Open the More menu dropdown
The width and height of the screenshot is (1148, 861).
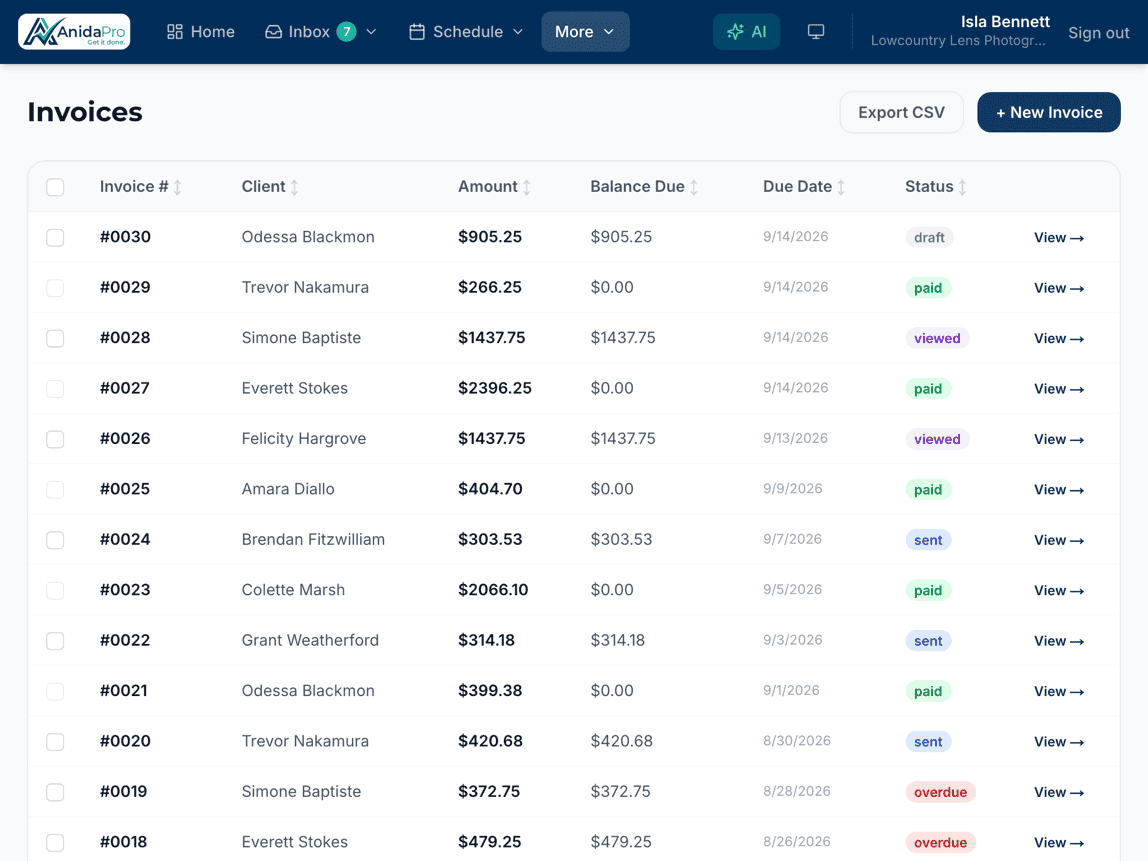(x=585, y=31)
